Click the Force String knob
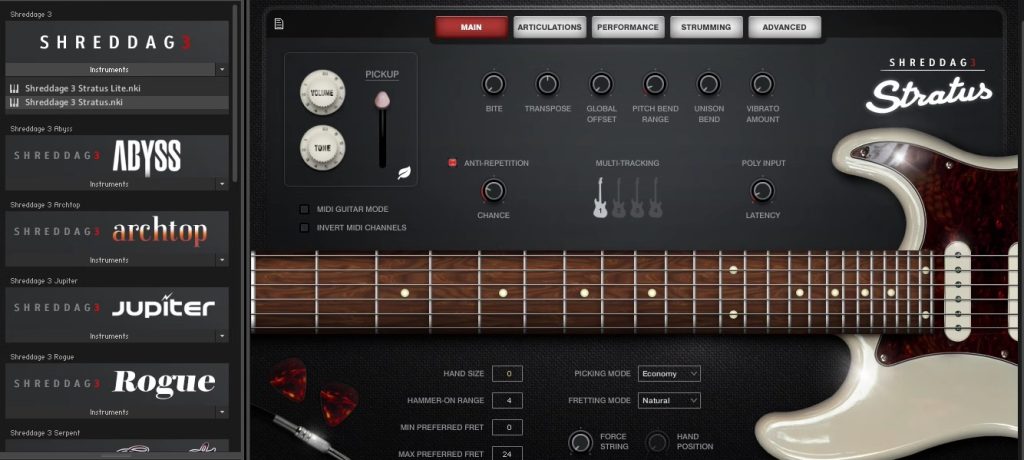1024x460 pixels. [580, 441]
